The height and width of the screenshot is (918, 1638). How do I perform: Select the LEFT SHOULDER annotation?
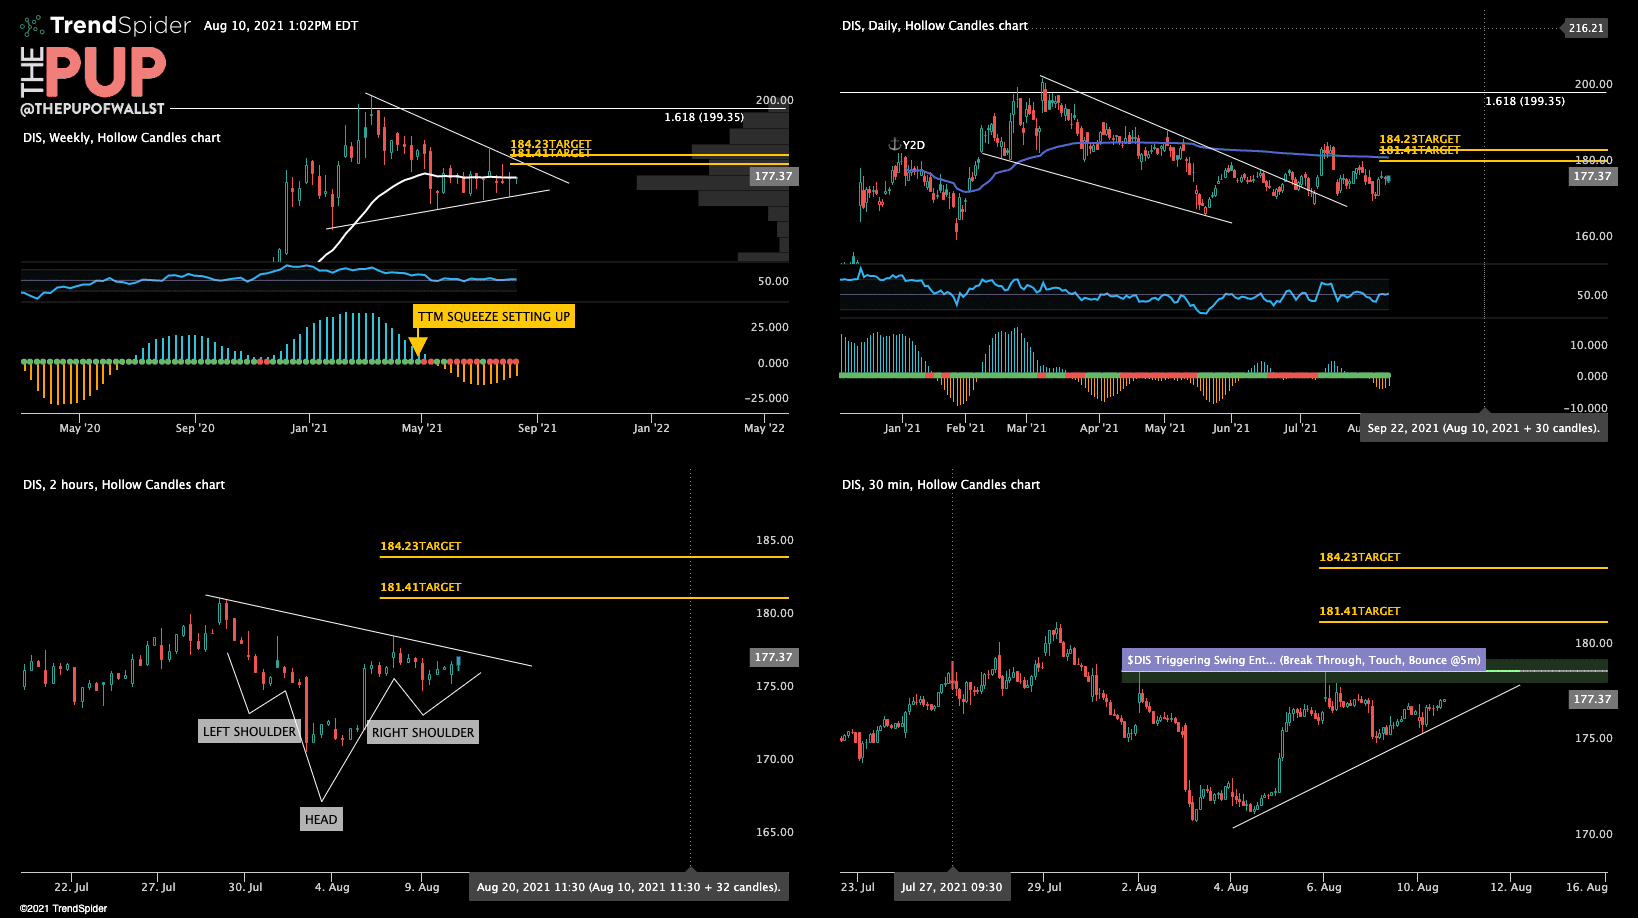[249, 732]
